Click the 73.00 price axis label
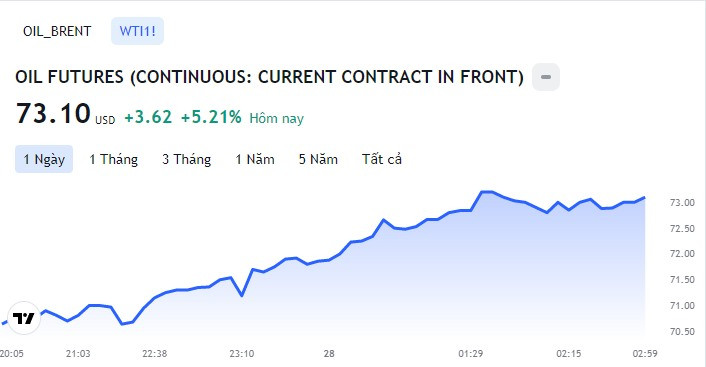The image size is (706, 367). [682, 203]
